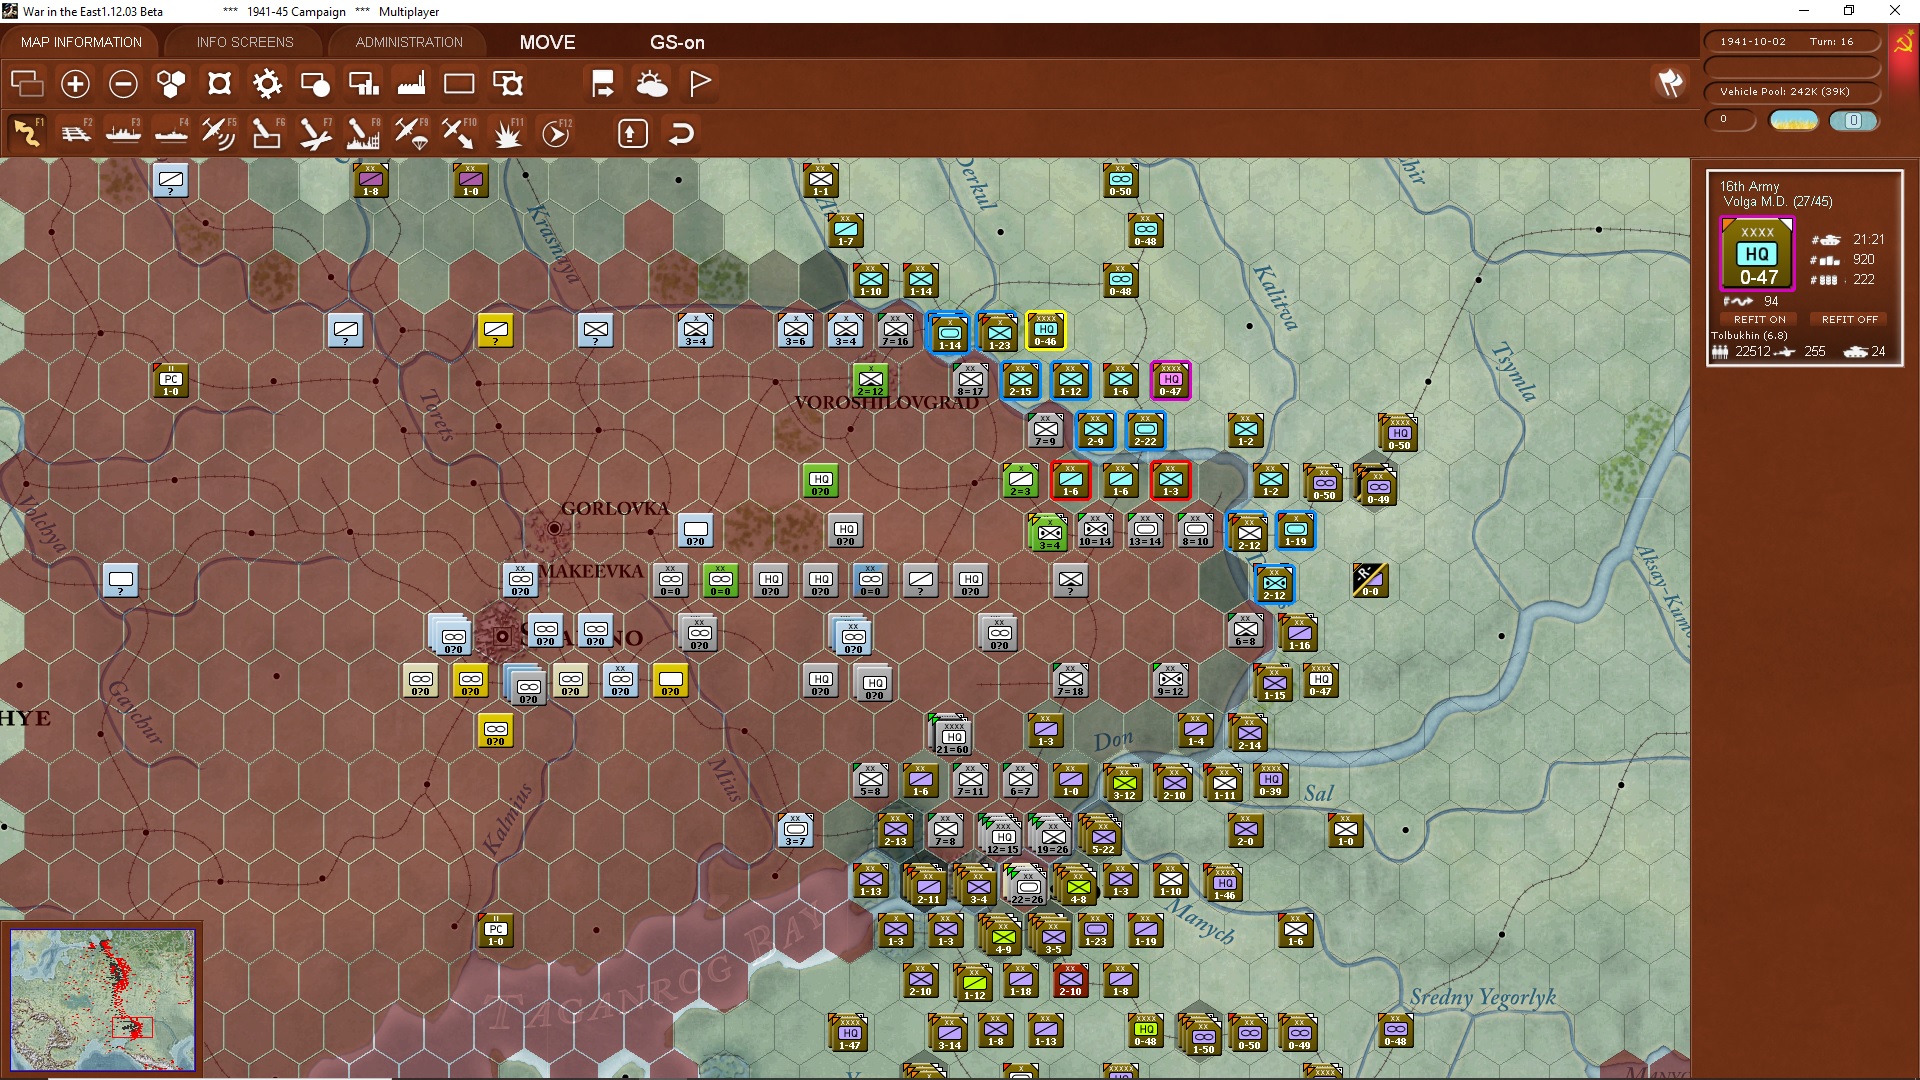1920x1080 pixels.
Task: Click the rectangle-with-fort toolbar icon
Action: [x=508, y=84]
